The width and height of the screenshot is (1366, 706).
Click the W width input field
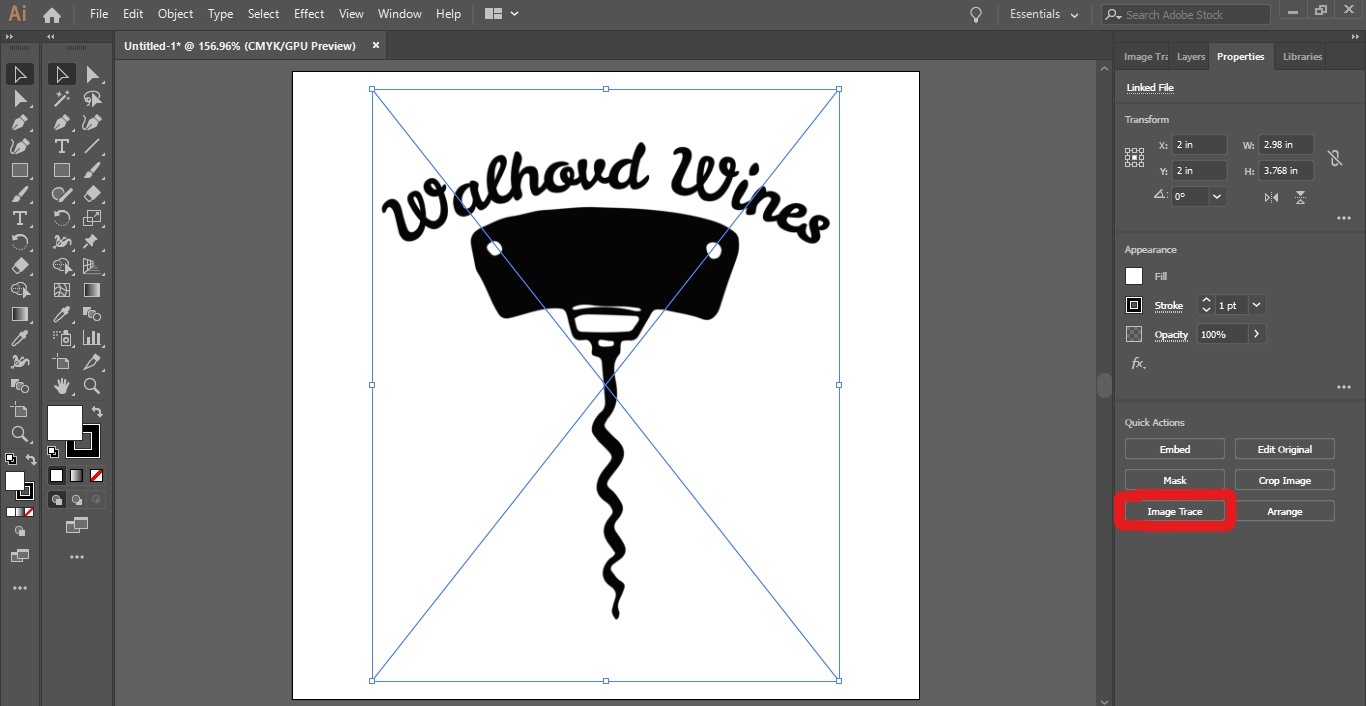click(x=1286, y=145)
